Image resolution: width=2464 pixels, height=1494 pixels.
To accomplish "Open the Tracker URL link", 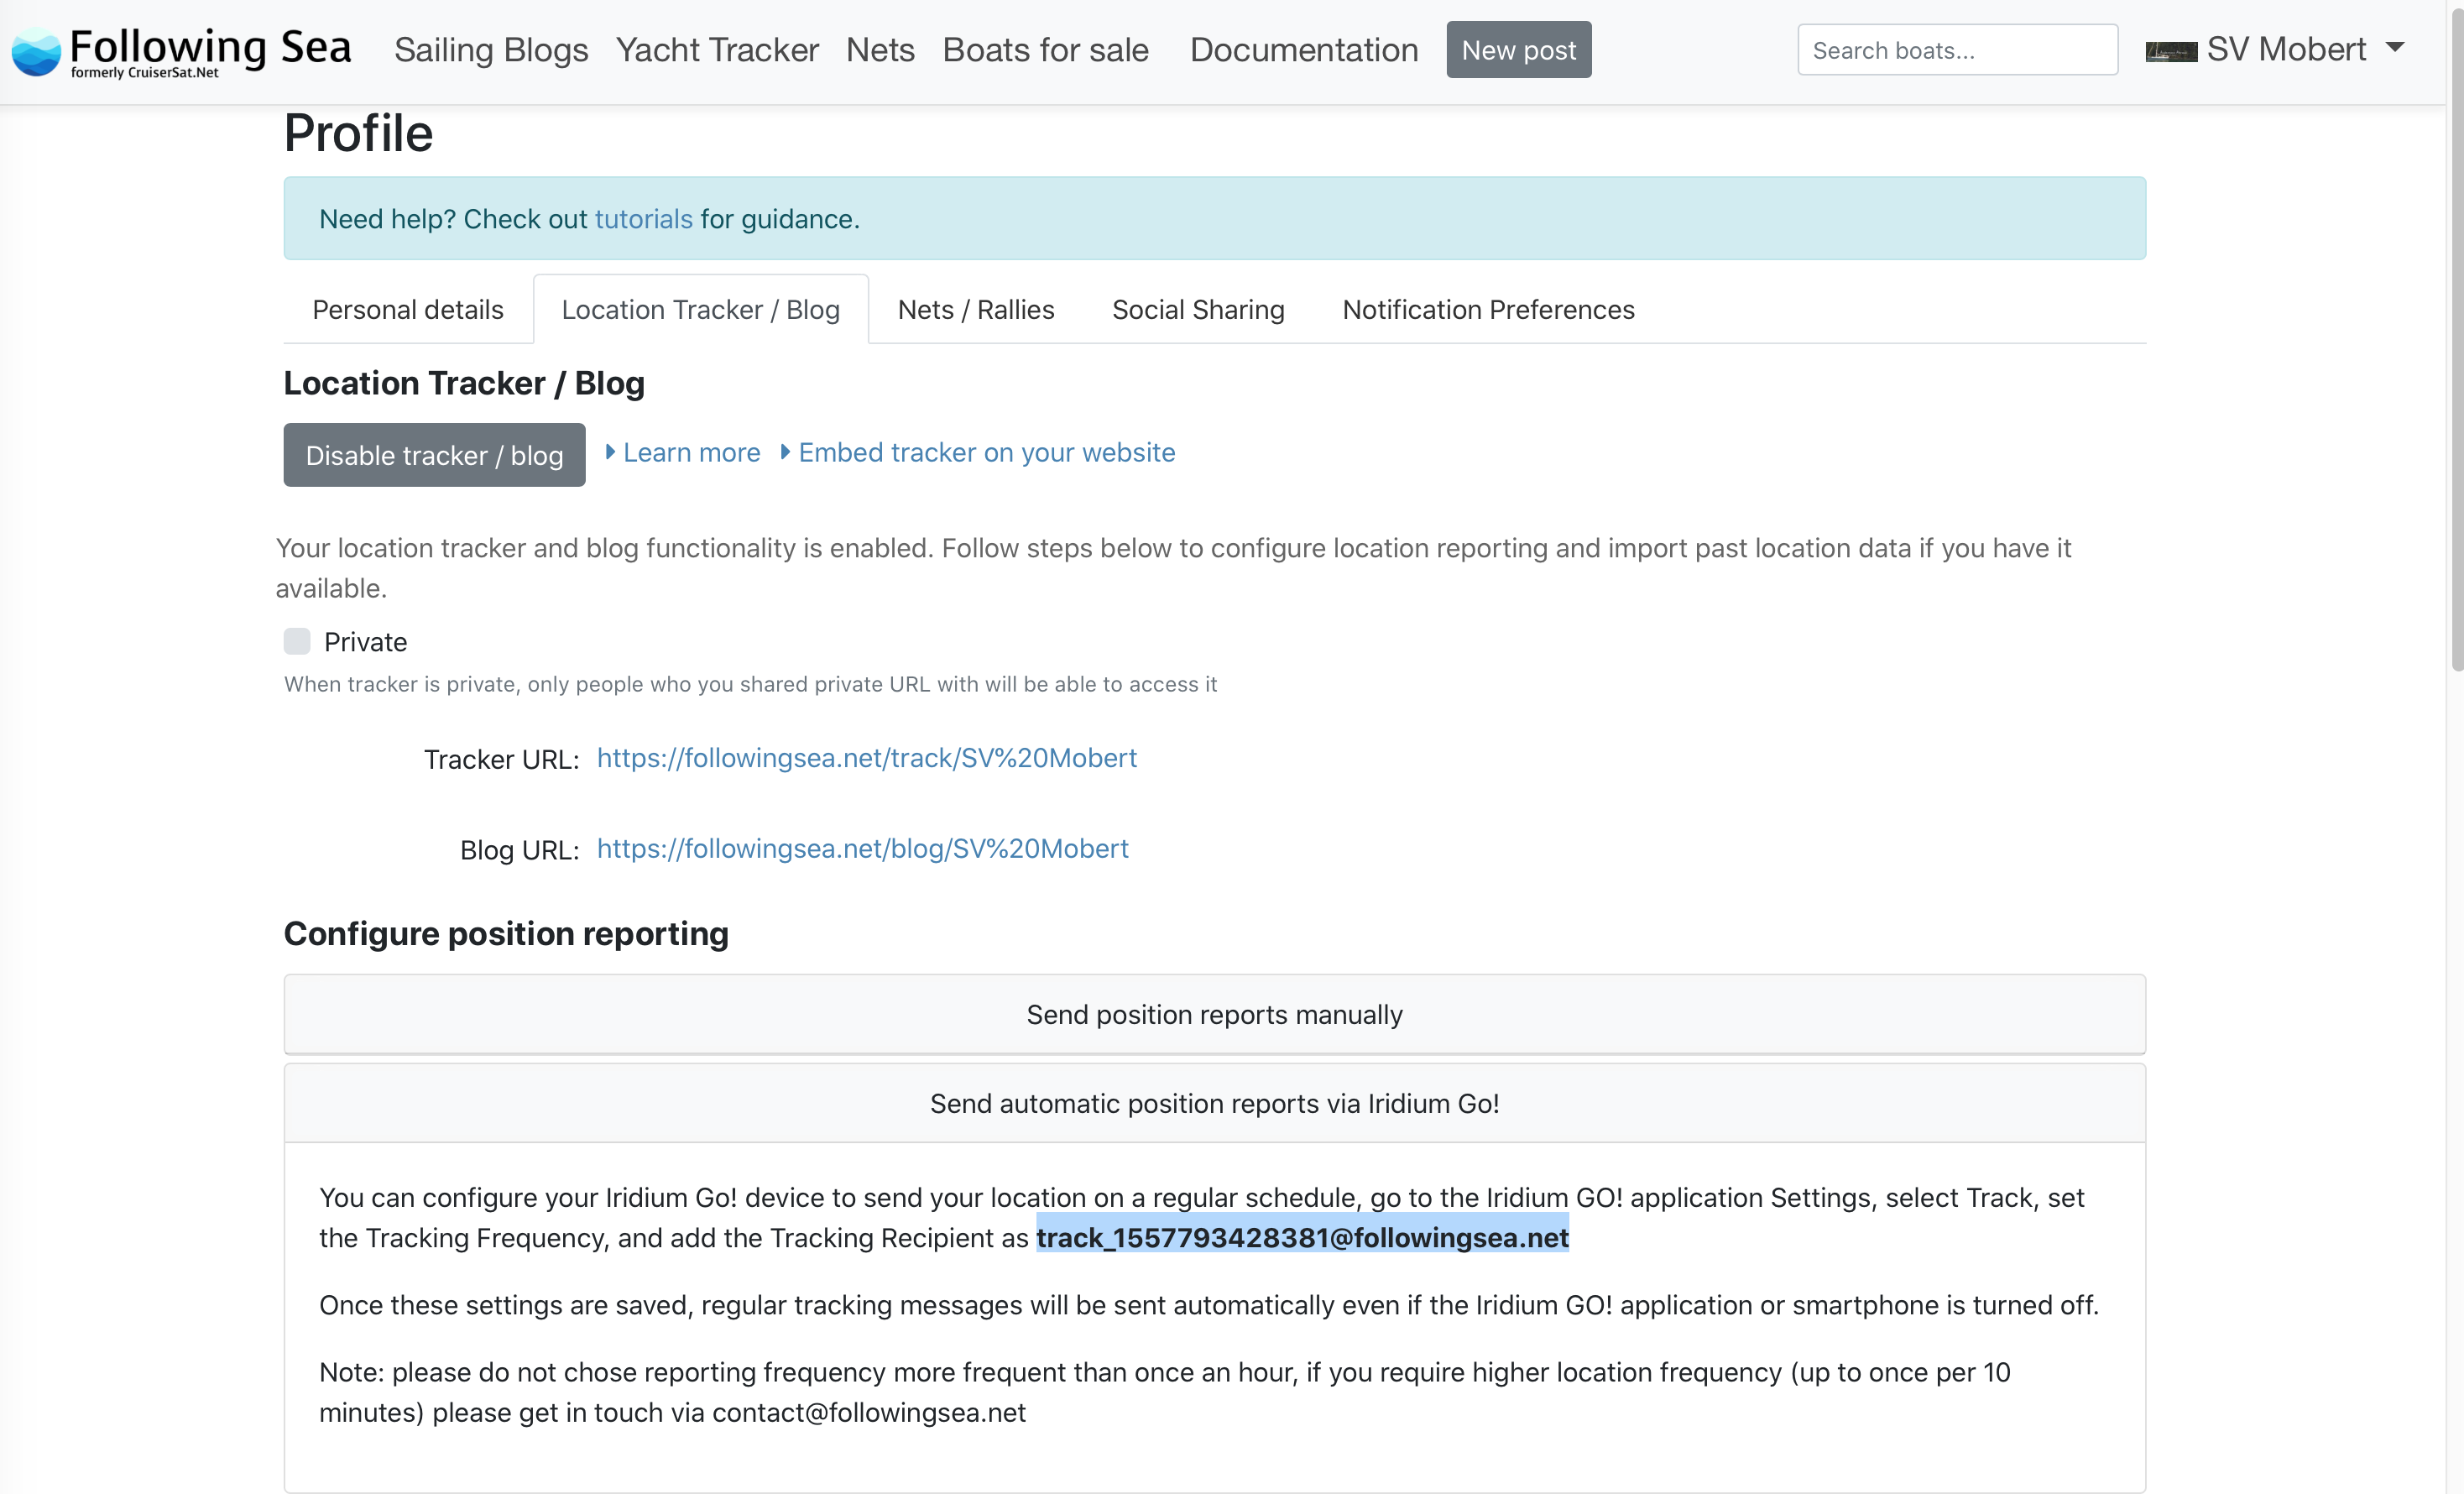I will [866, 758].
